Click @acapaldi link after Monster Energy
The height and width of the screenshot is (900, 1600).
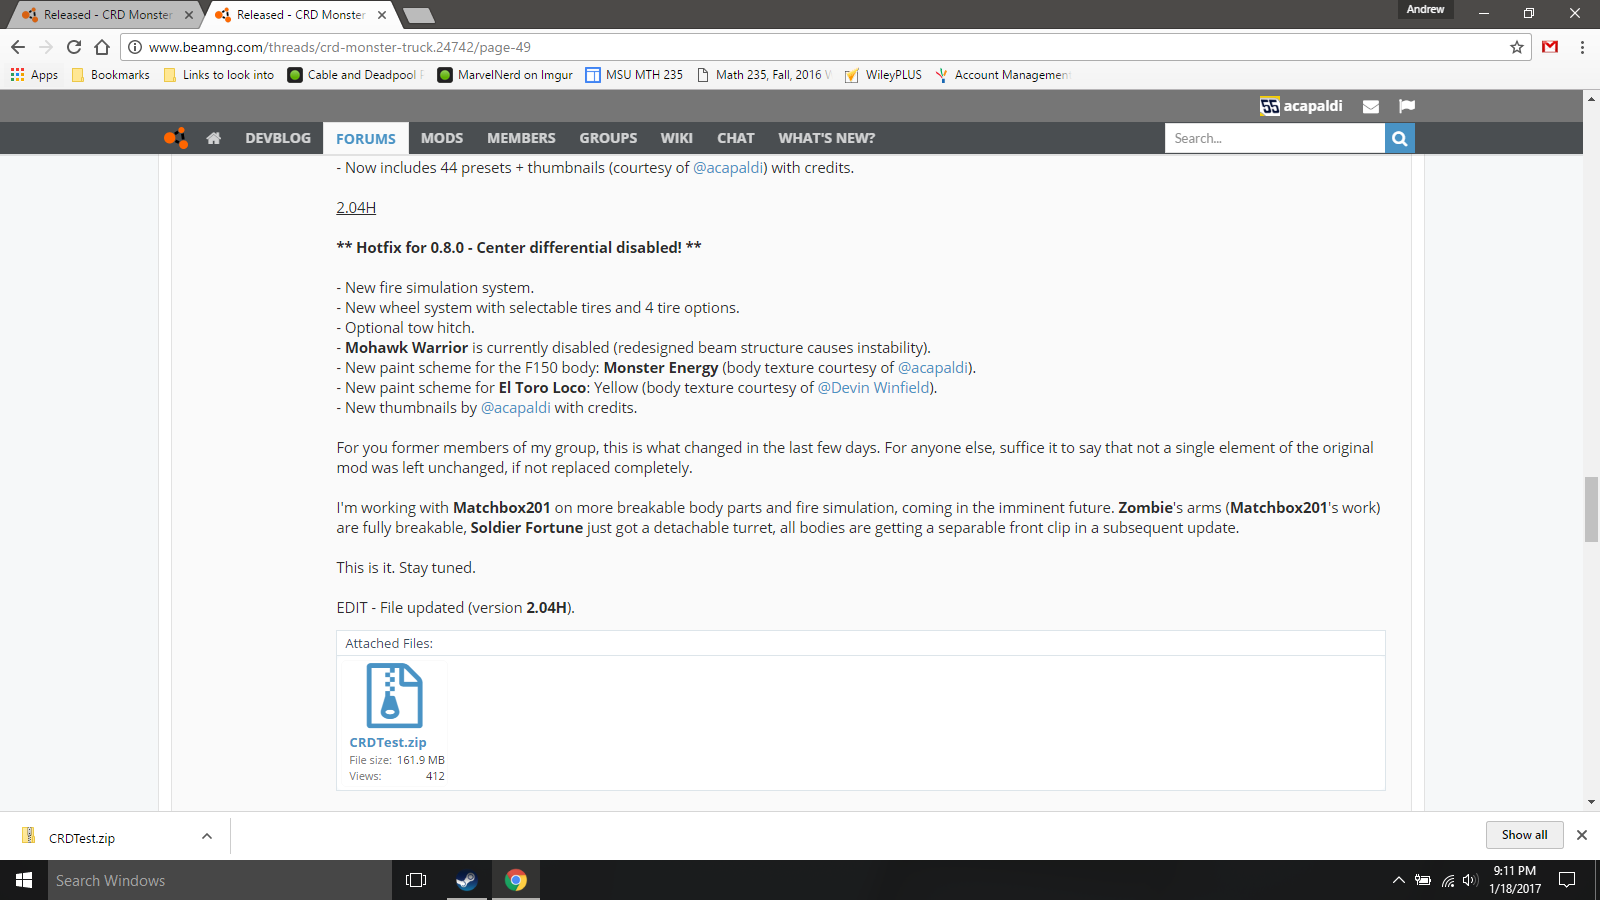pos(933,368)
